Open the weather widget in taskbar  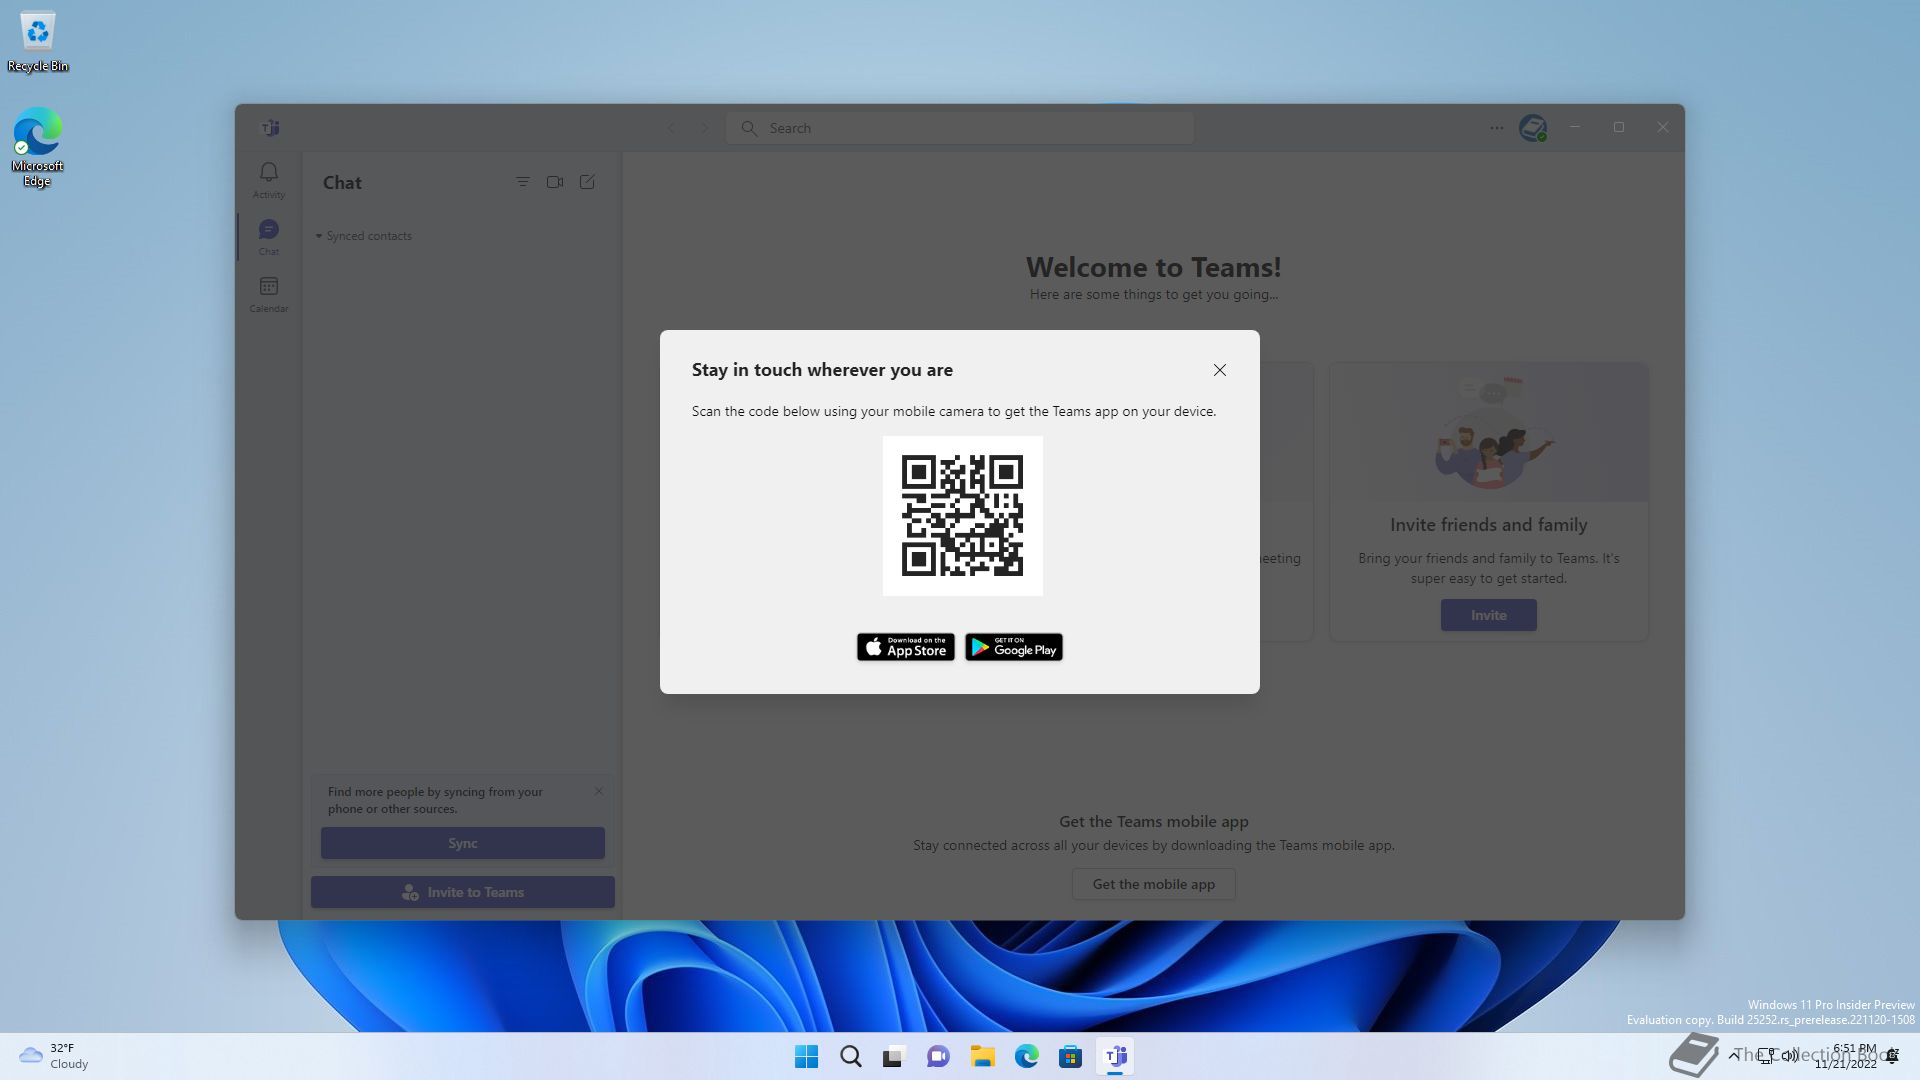(x=54, y=1056)
